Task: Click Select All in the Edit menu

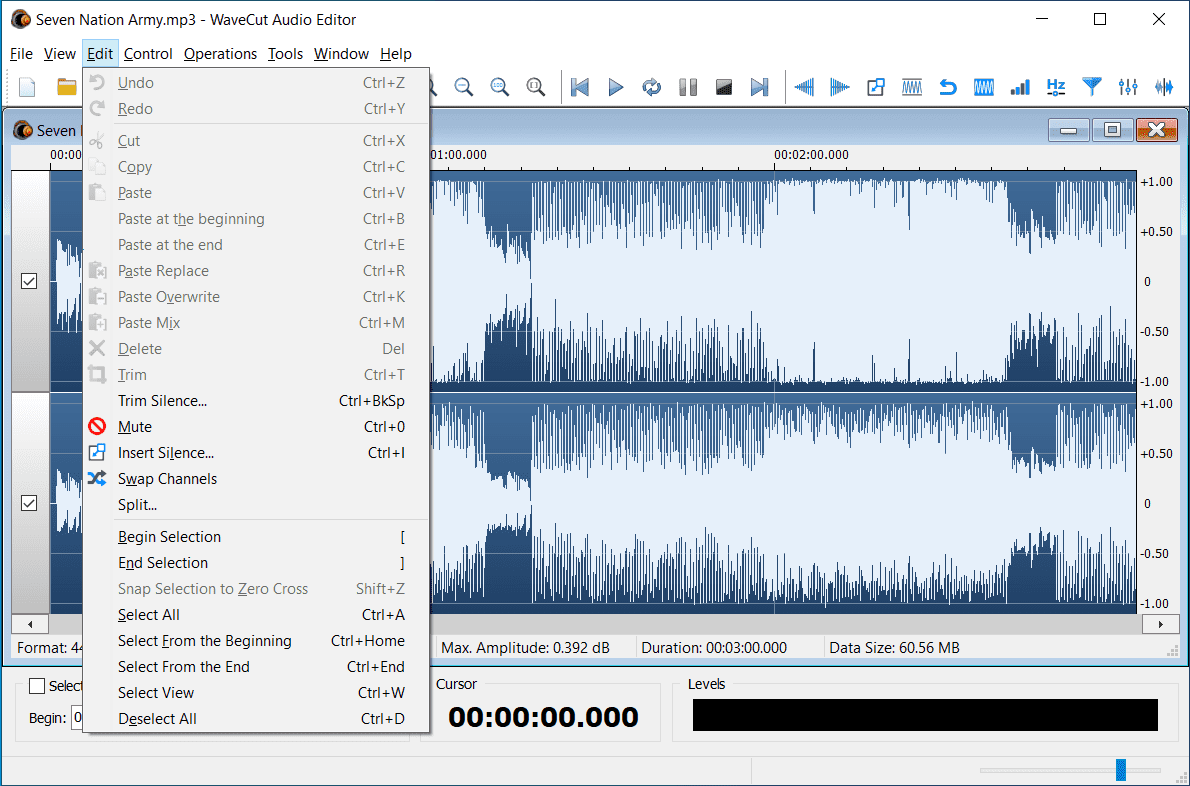Action: tap(149, 615)
